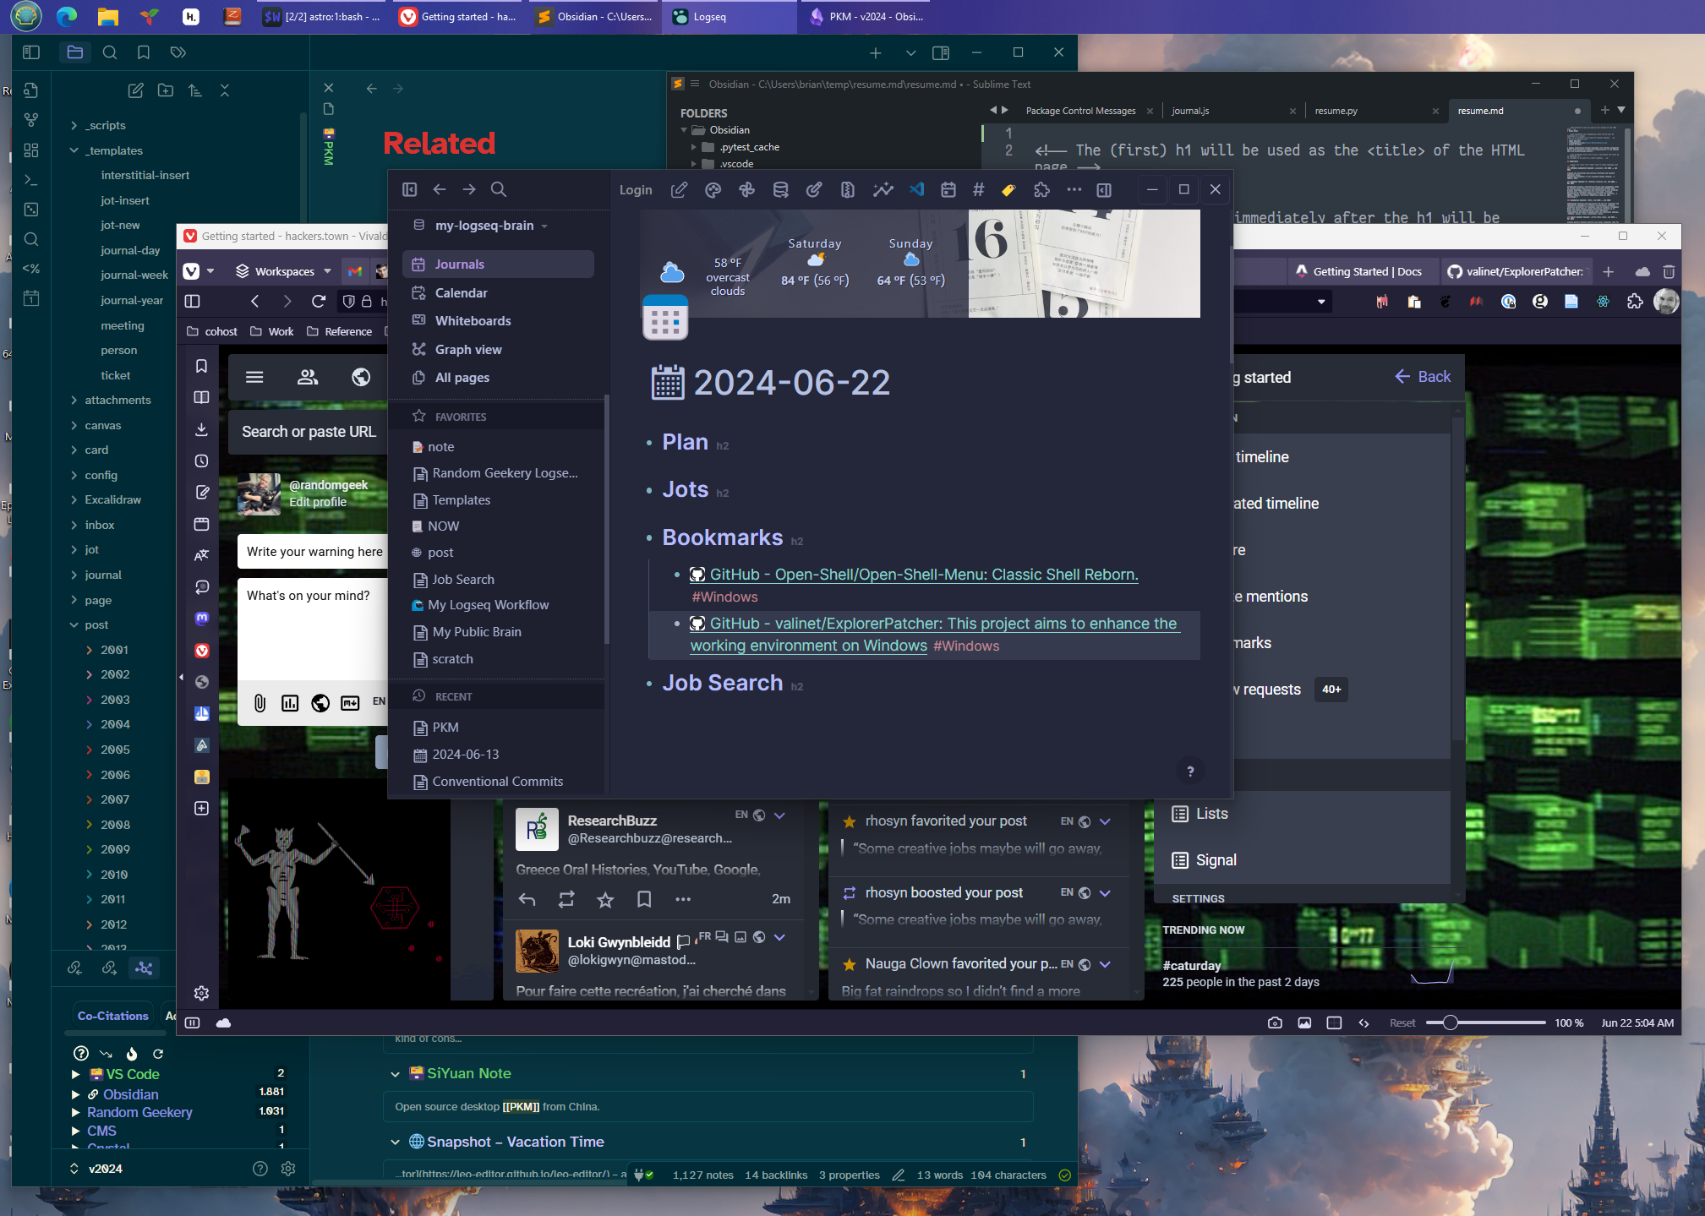Viewport: 1705px width, 1216px height.
Task: Toggle Obsidian split layout icon in tab bar
Action: [940, 52]
